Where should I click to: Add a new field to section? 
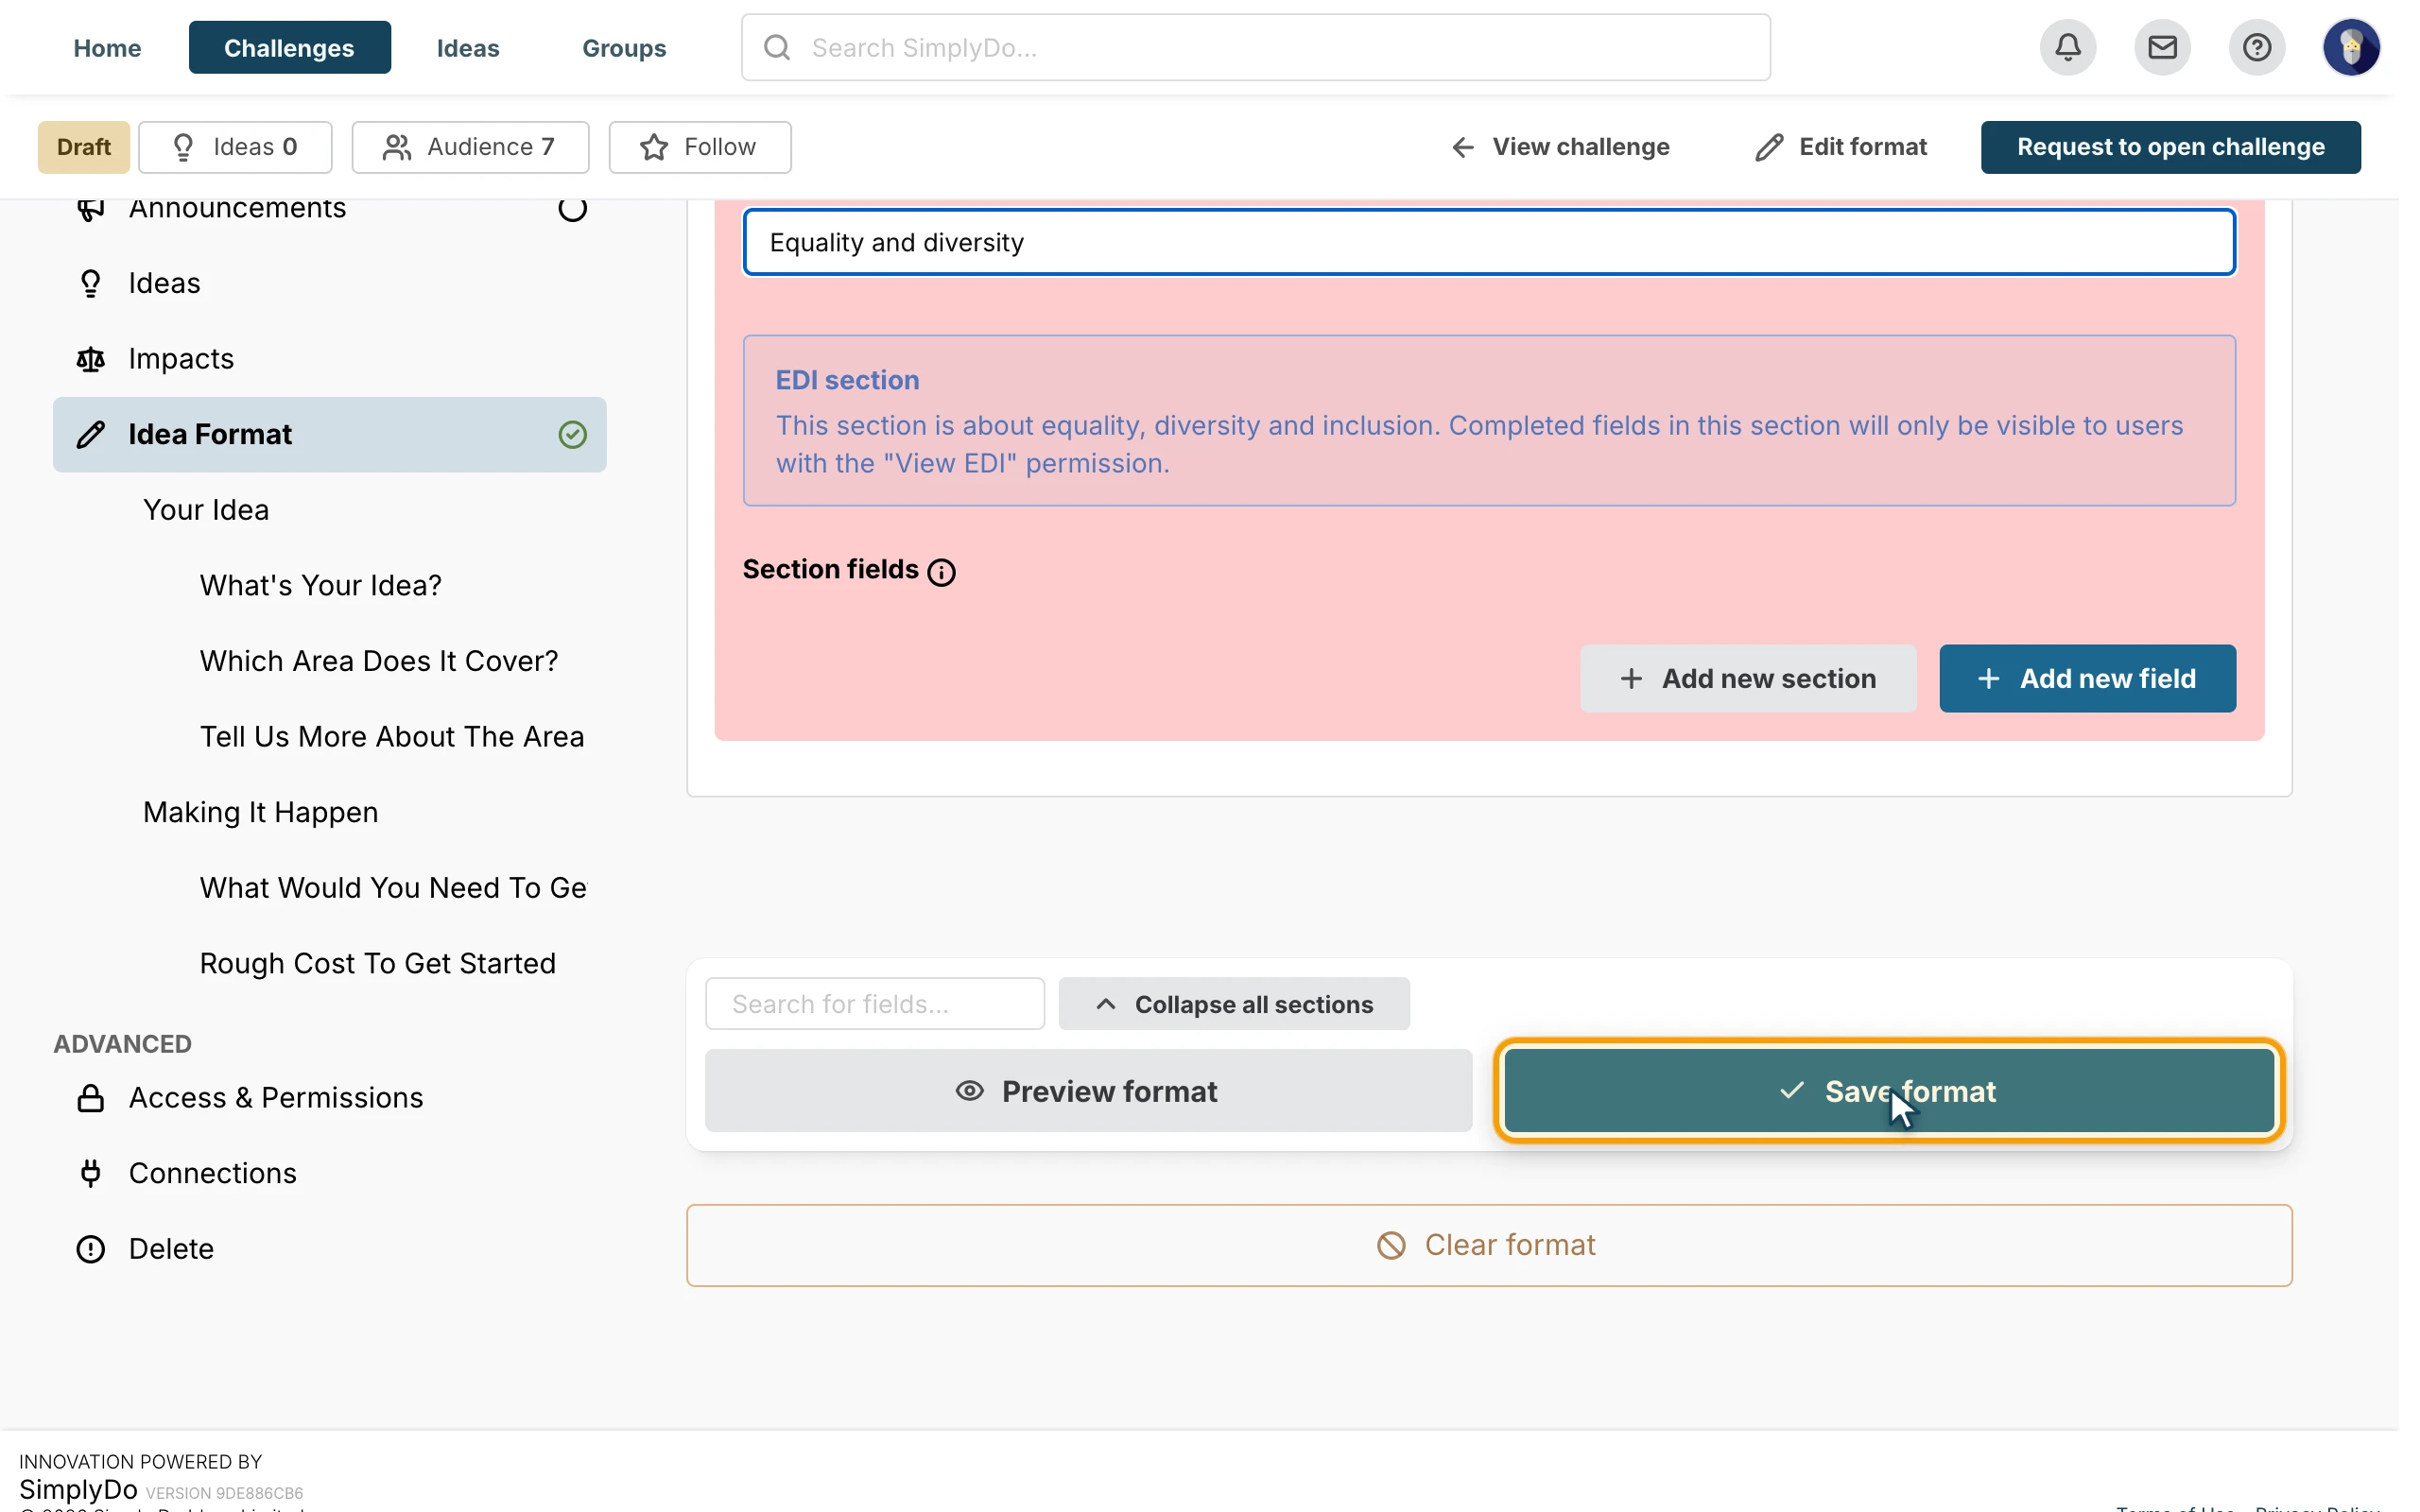(2087, 679)
